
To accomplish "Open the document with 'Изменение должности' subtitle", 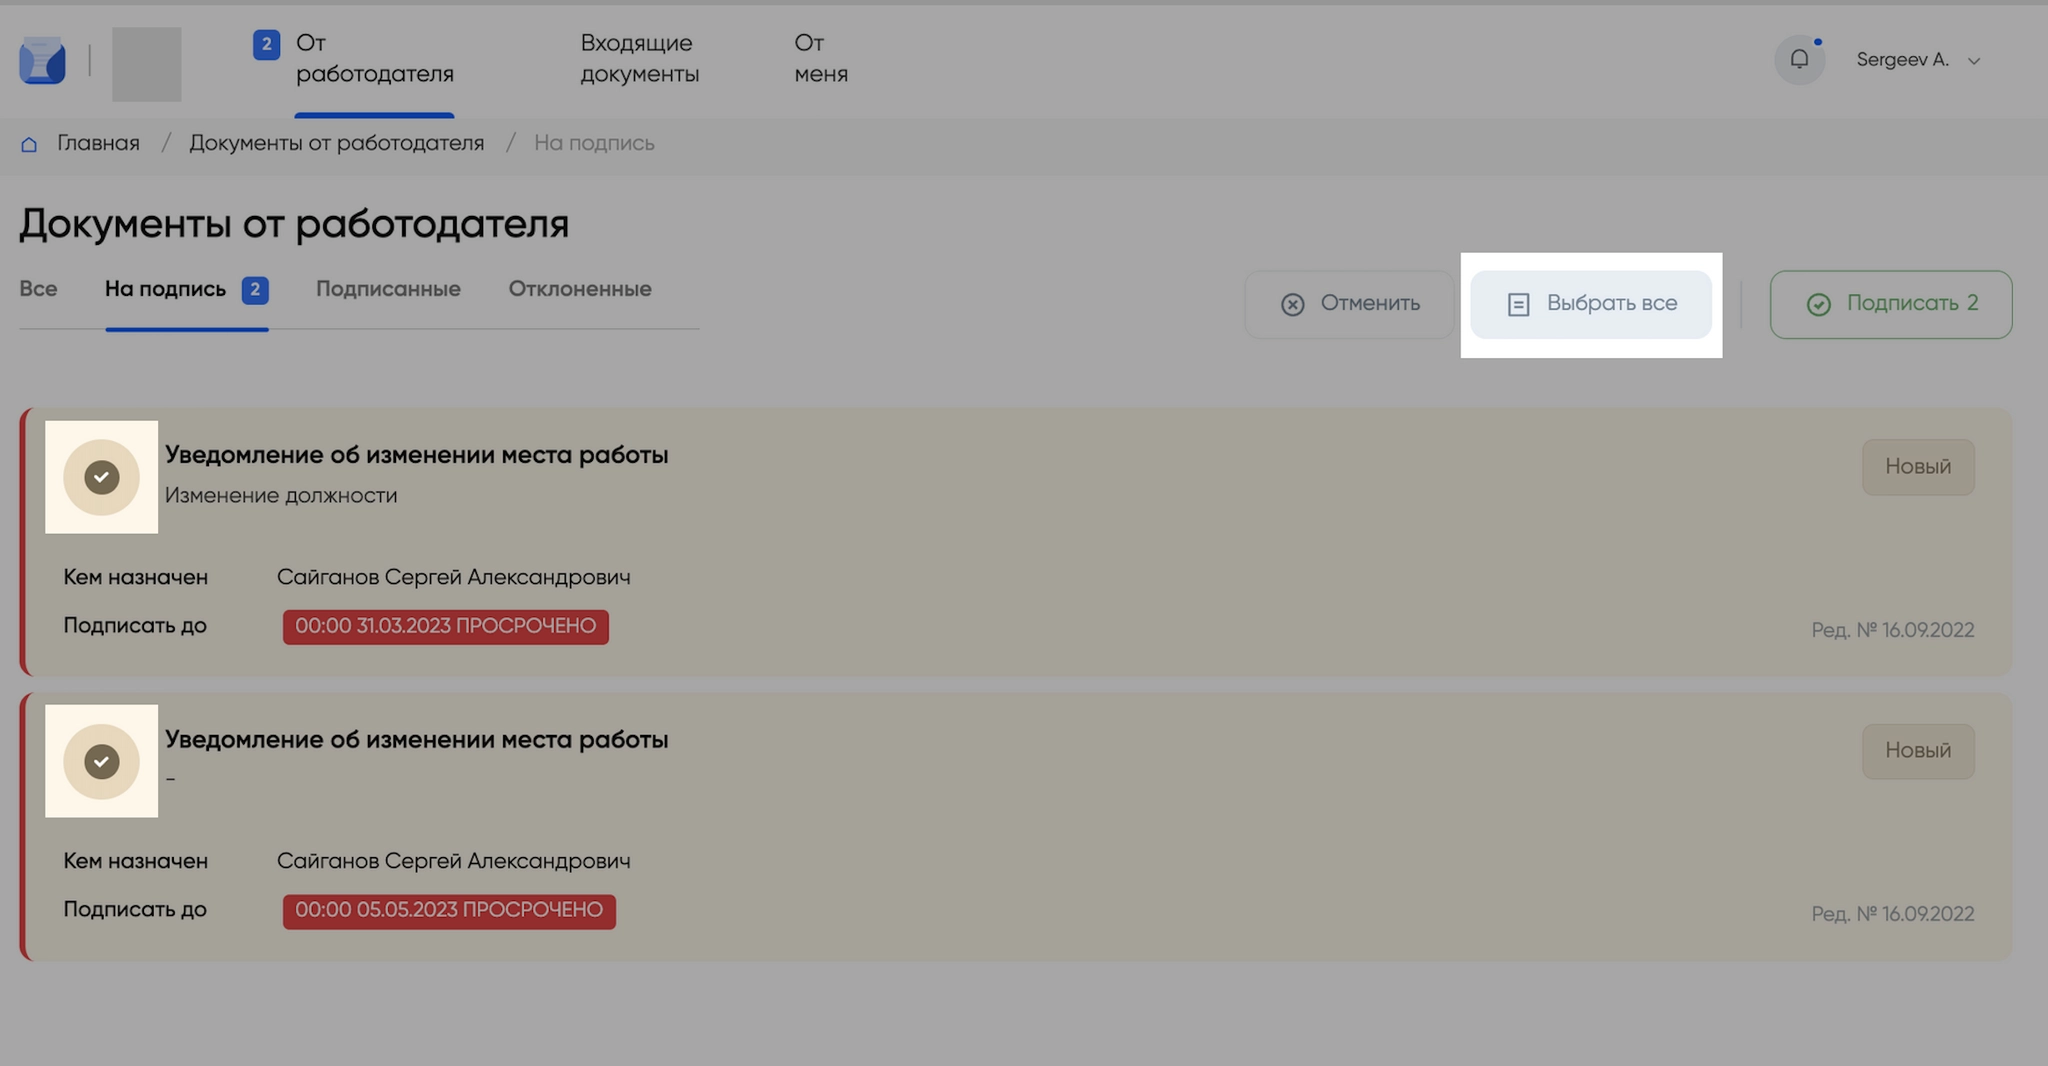I will tap(416, 455).
